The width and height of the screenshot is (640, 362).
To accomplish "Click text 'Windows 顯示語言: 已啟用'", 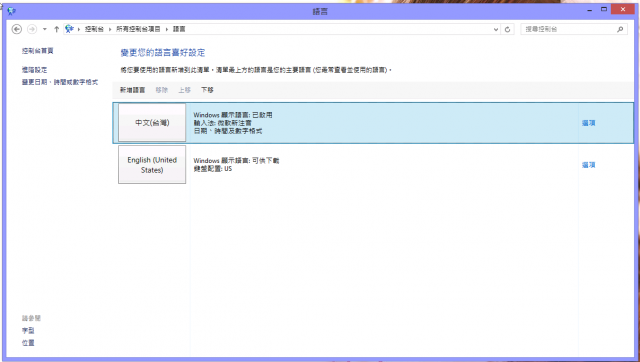I will pyautogui.click(x=233, y=115).
